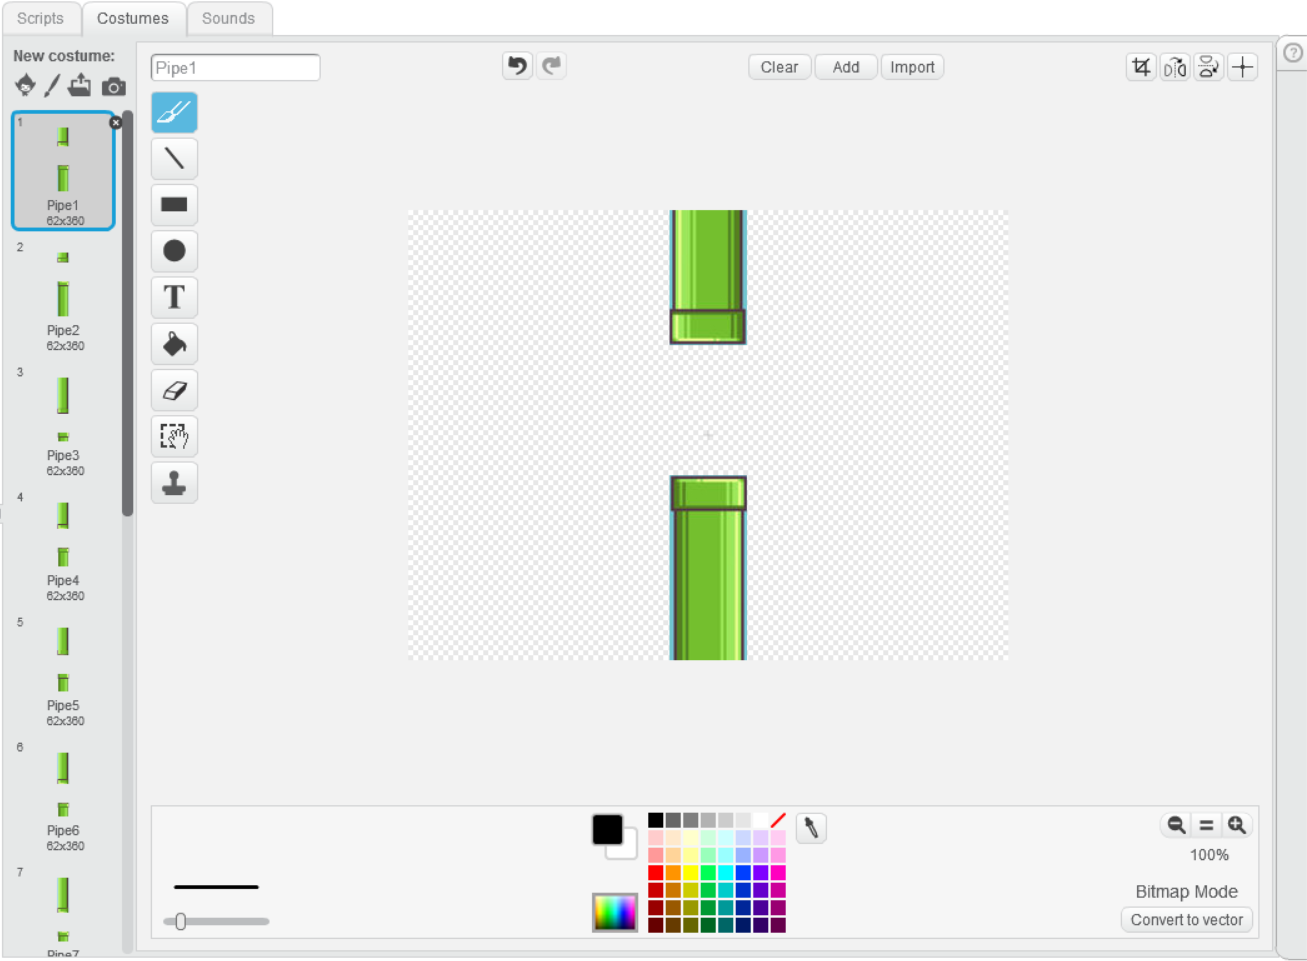Viewport: 1307px width, 961px height.
Task: Select the Pipe3 costume thumbnail
Action: [63, 420]
